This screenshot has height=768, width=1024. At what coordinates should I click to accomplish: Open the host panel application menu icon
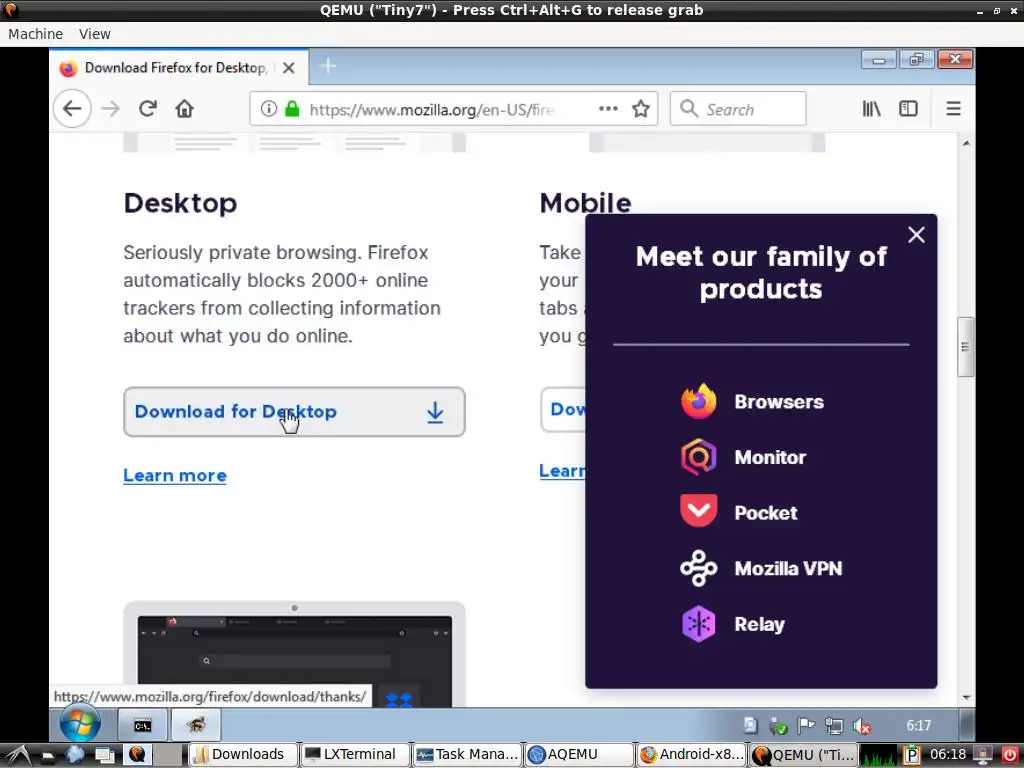[x=18, y=755]
